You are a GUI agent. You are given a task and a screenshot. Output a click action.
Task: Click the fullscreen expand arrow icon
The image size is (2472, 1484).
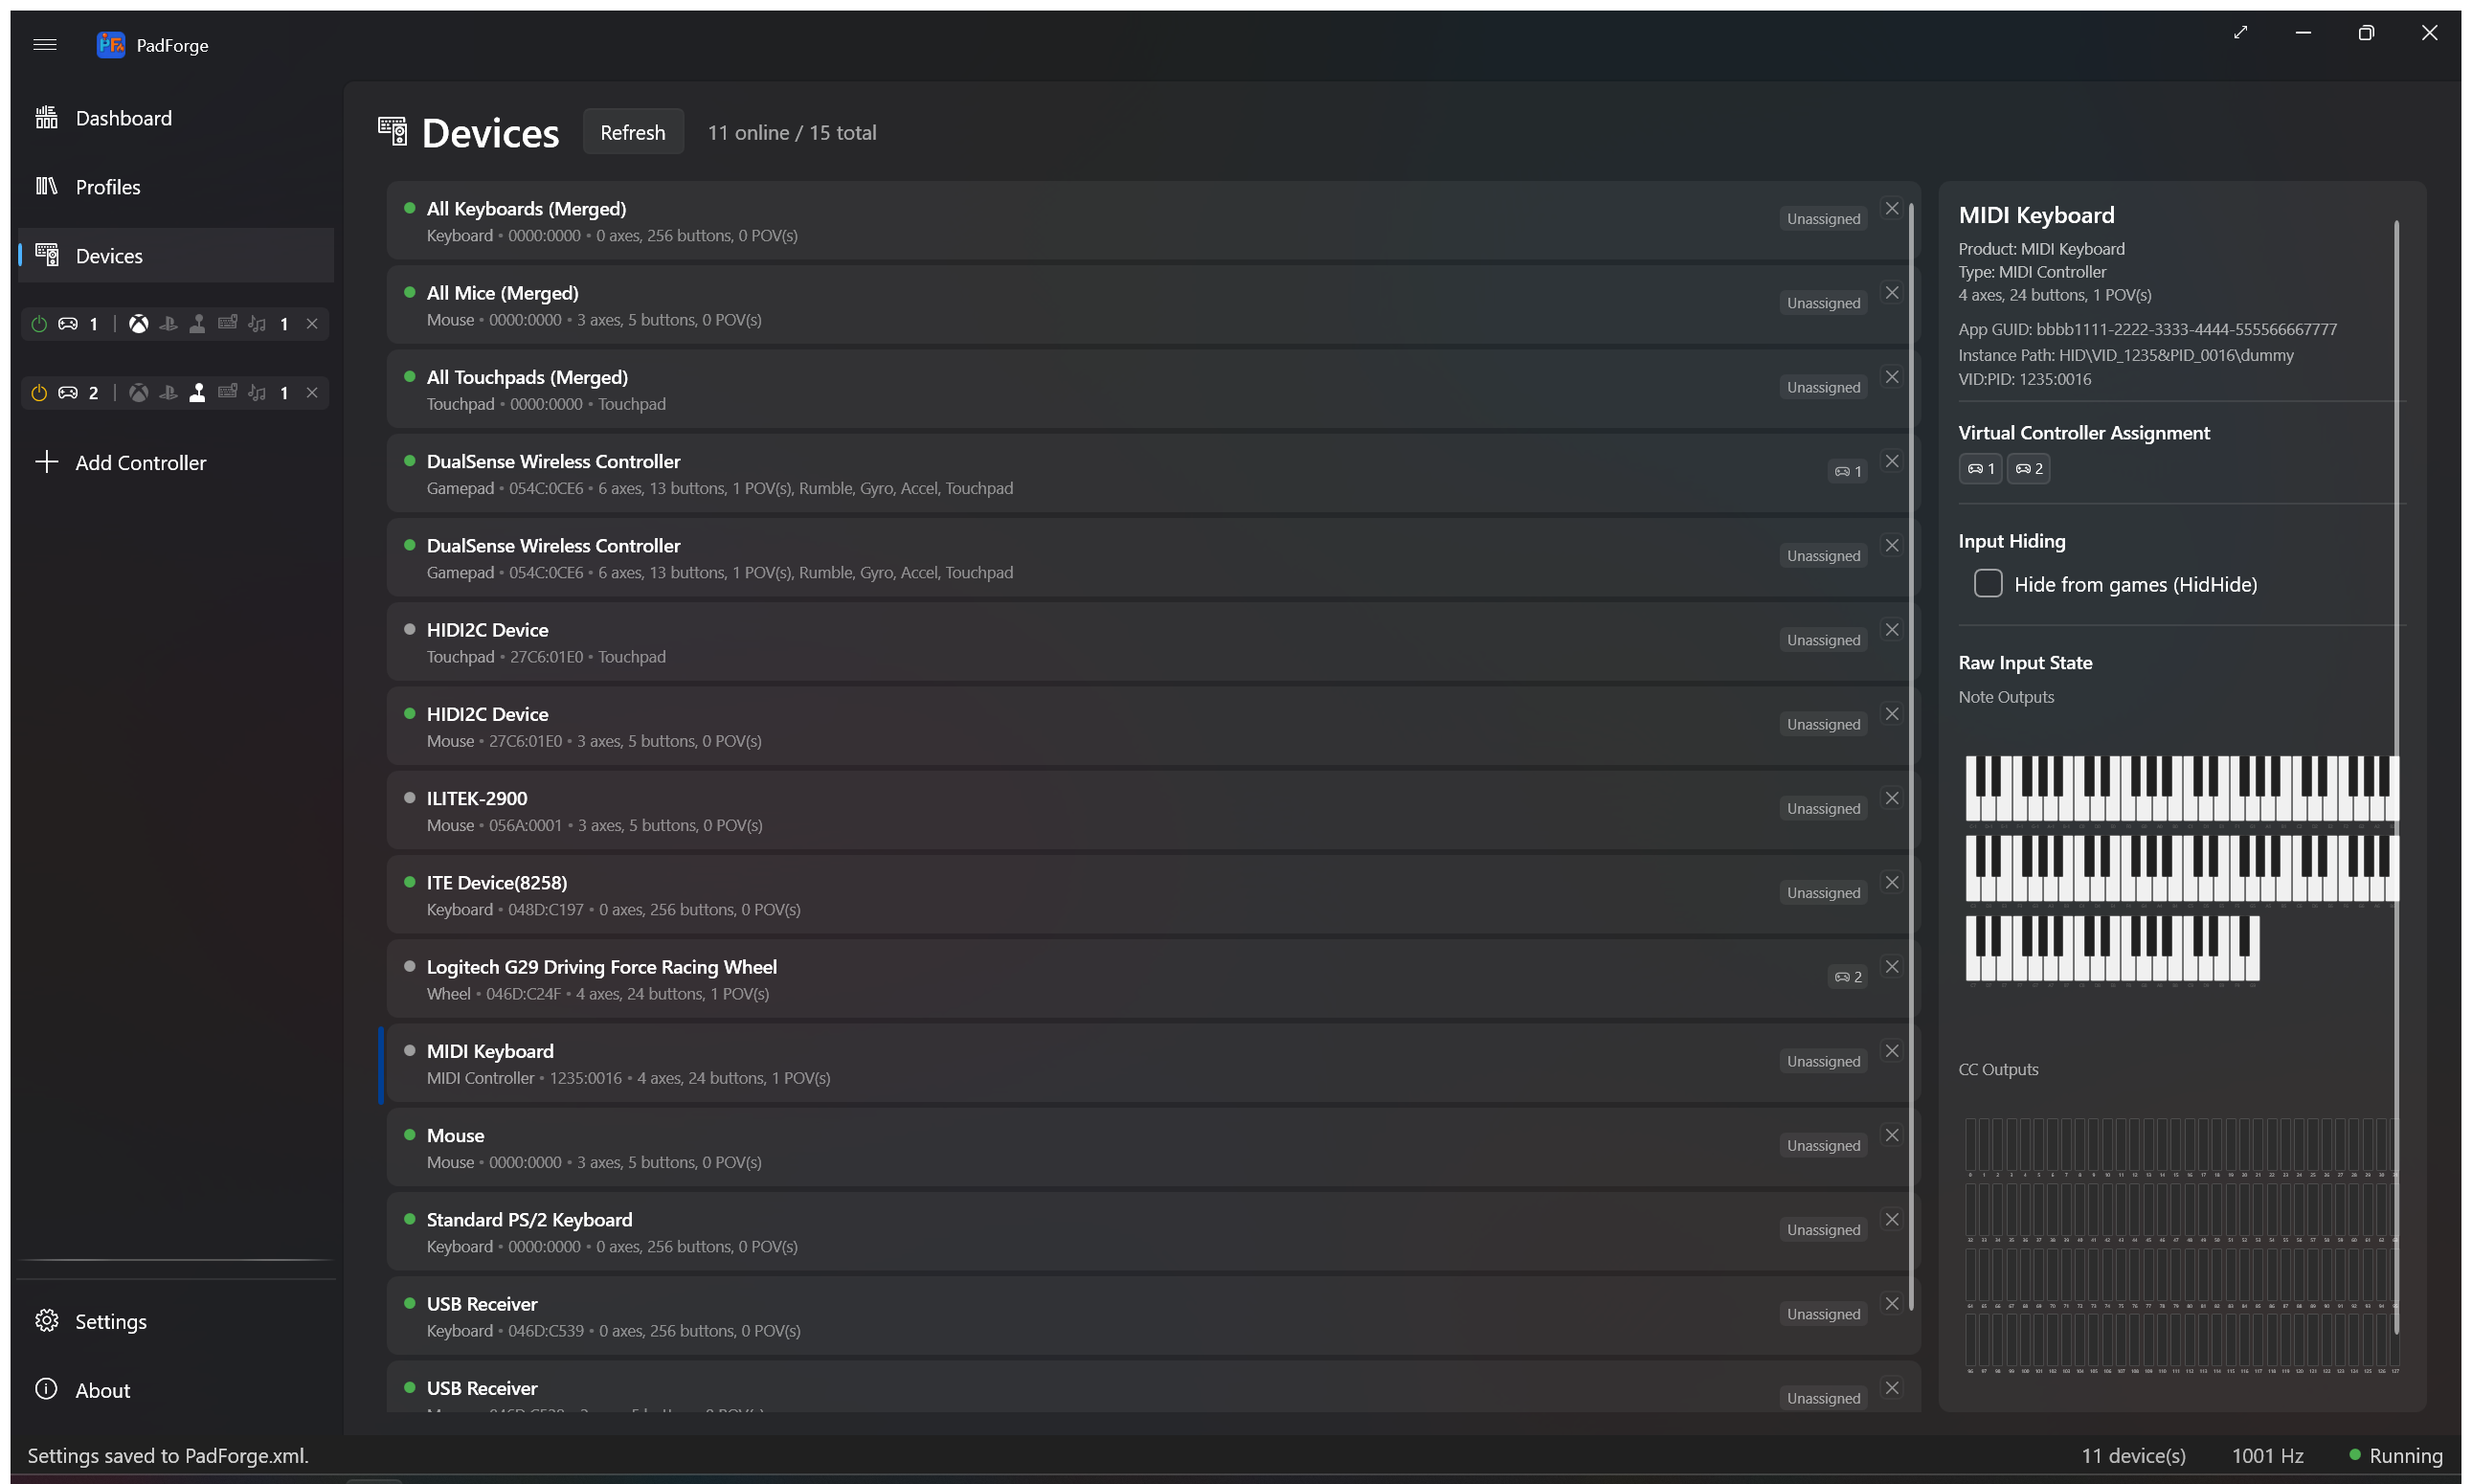click(2241, 33)
